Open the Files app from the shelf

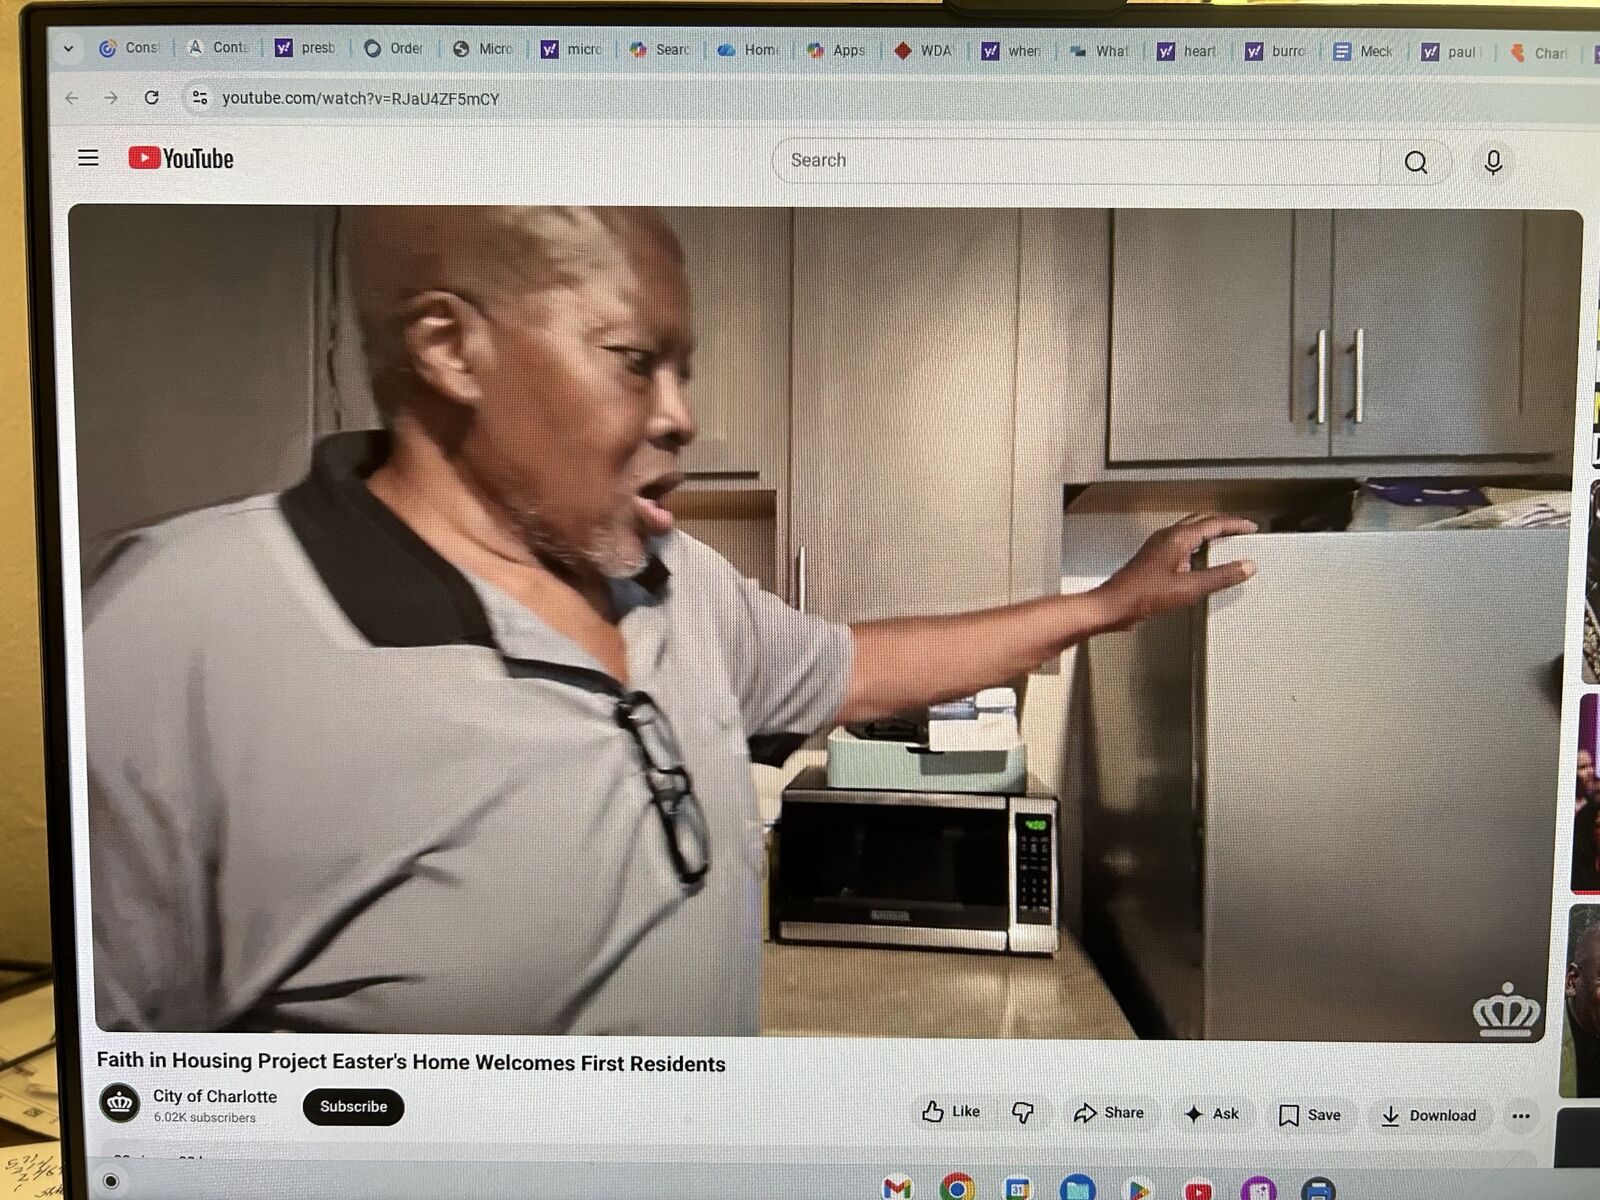tap(1077, 1188)
